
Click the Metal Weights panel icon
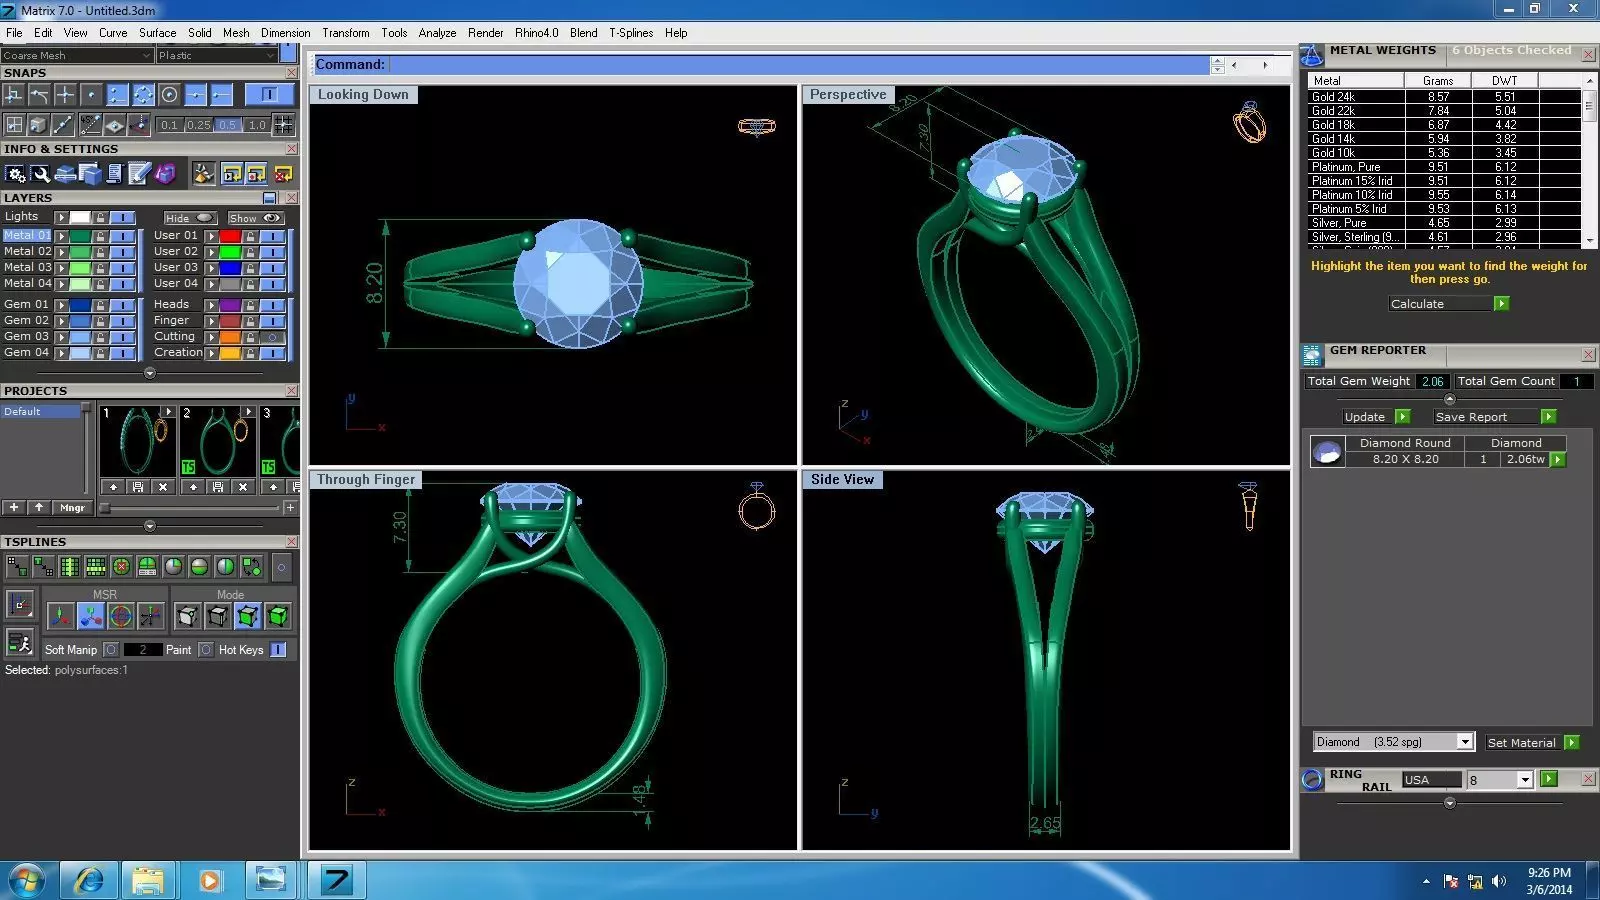pos(1312,55)
